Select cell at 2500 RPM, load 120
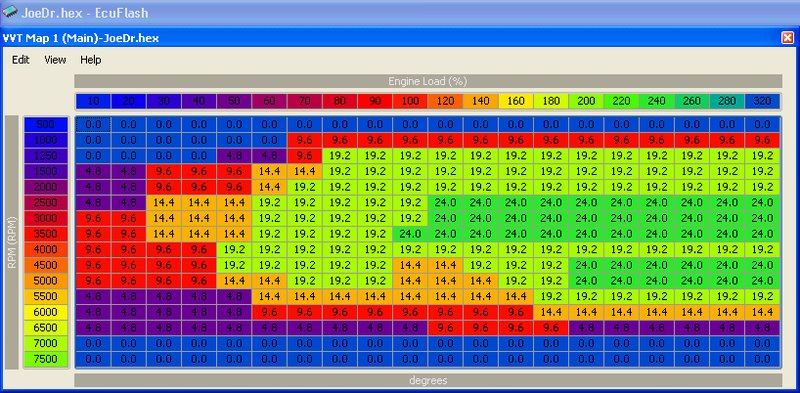This screenshot has height=393, width=800. coord(445,203)
